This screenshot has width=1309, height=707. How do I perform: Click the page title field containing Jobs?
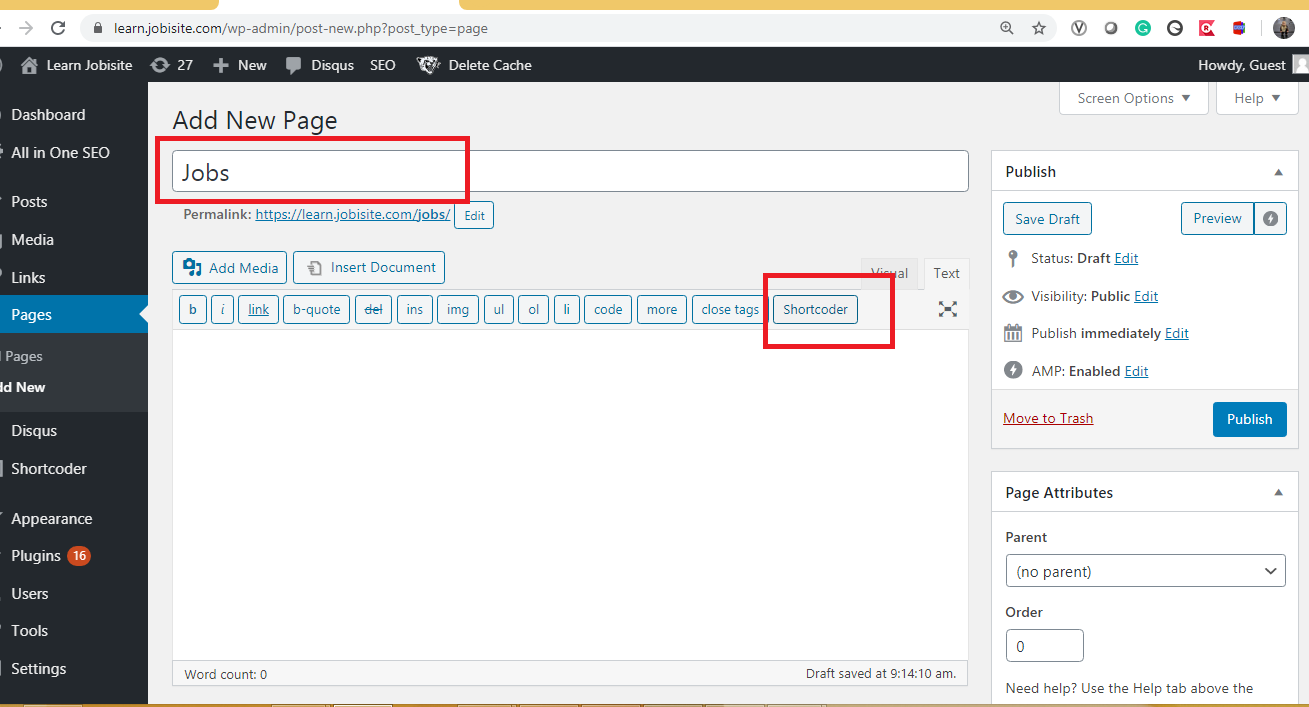(570, 172)
